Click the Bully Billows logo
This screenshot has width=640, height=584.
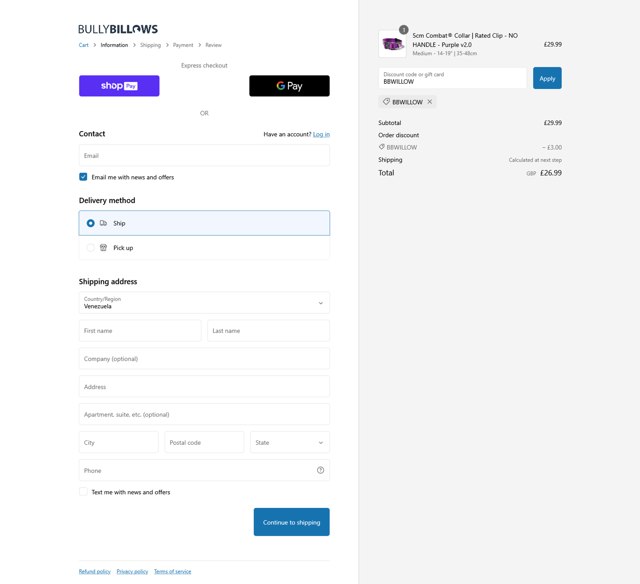[x=118, y=29]
